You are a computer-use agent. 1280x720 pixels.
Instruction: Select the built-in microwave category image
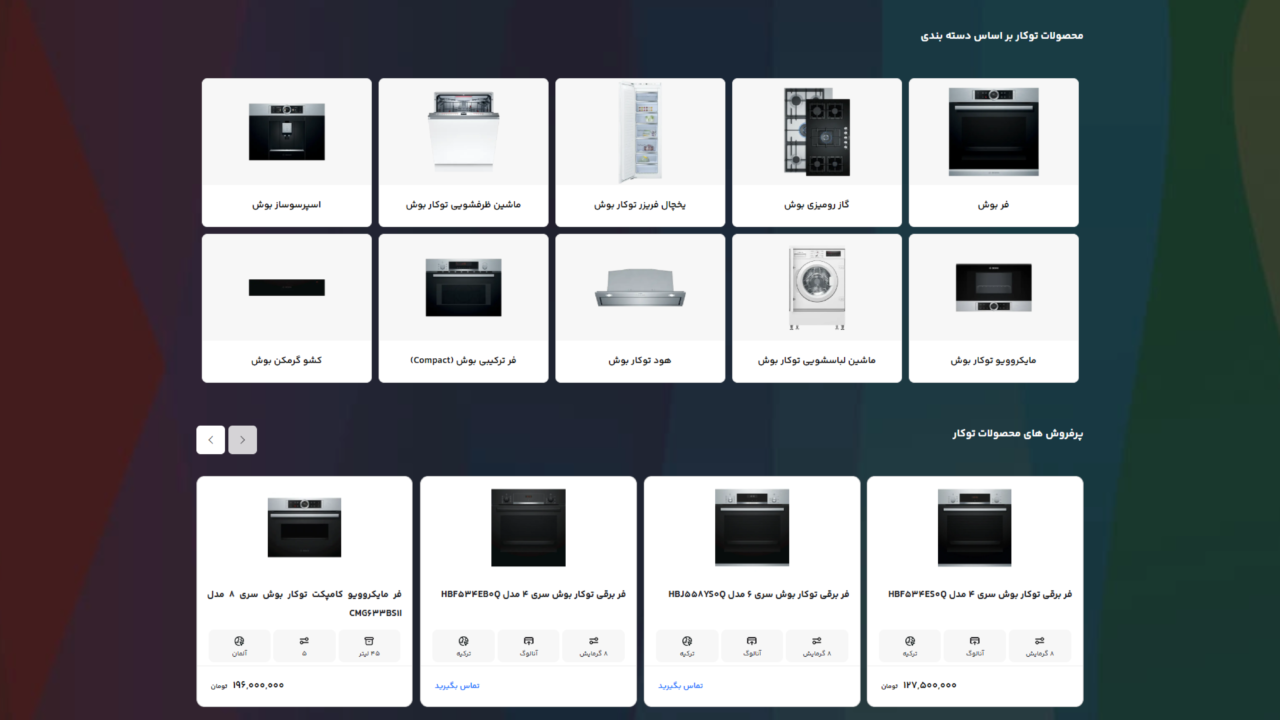point(993,288)
